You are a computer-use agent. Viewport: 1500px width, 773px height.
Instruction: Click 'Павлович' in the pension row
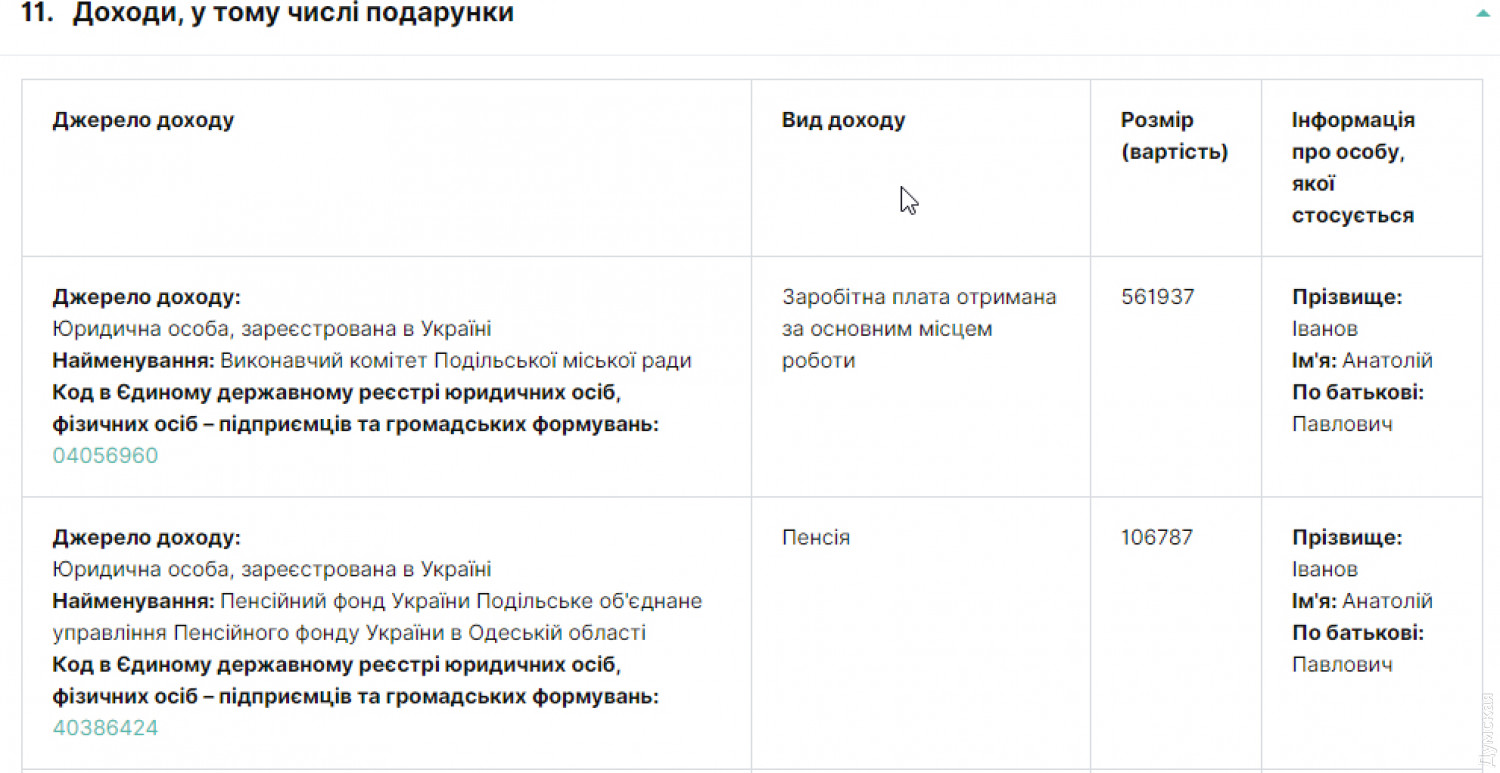pos(1342,665)
